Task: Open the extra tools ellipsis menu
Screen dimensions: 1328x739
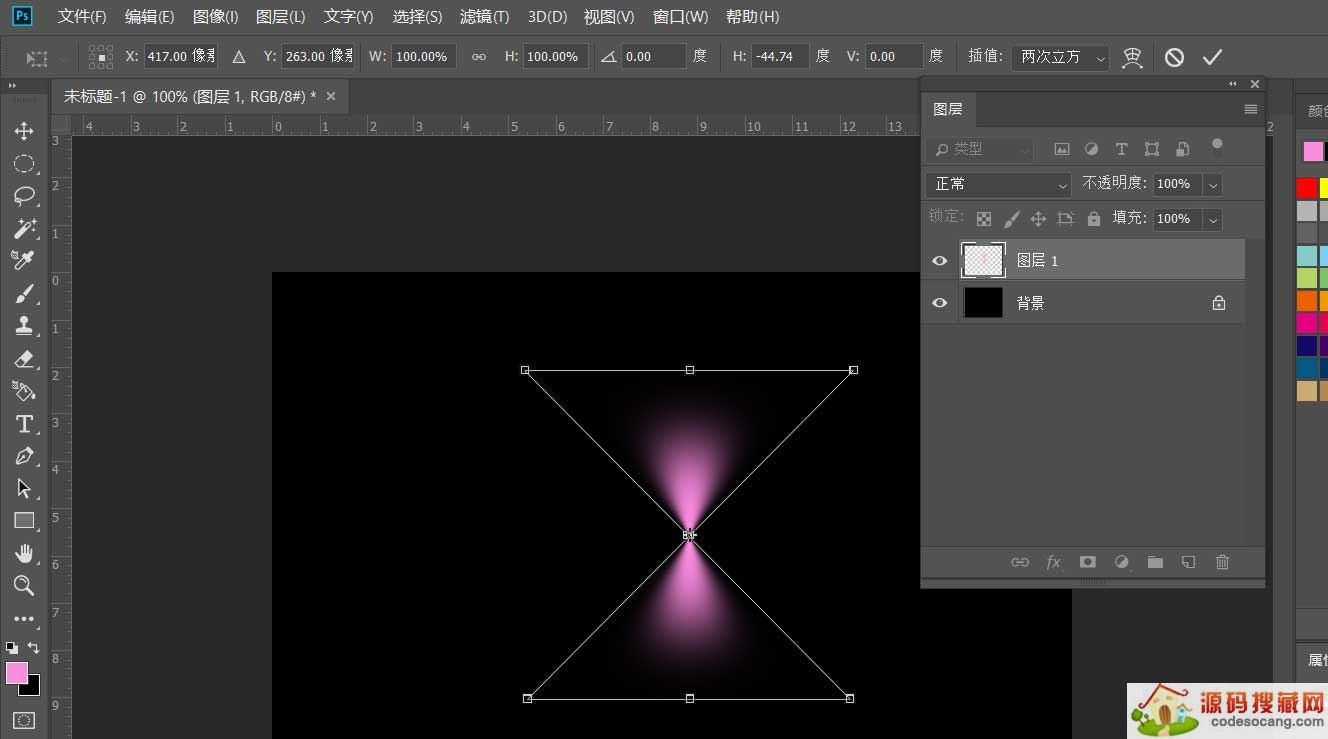Action: [x=24, y=618]
